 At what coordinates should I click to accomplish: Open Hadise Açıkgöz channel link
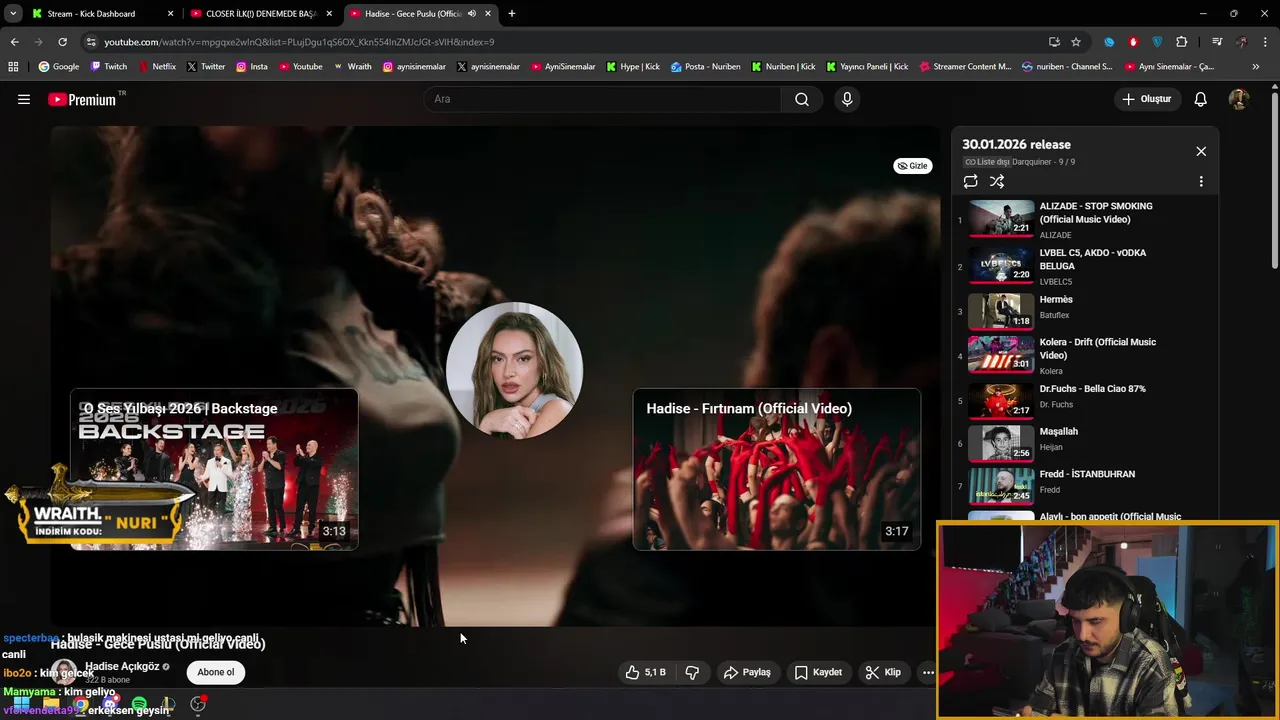(122, 667)
